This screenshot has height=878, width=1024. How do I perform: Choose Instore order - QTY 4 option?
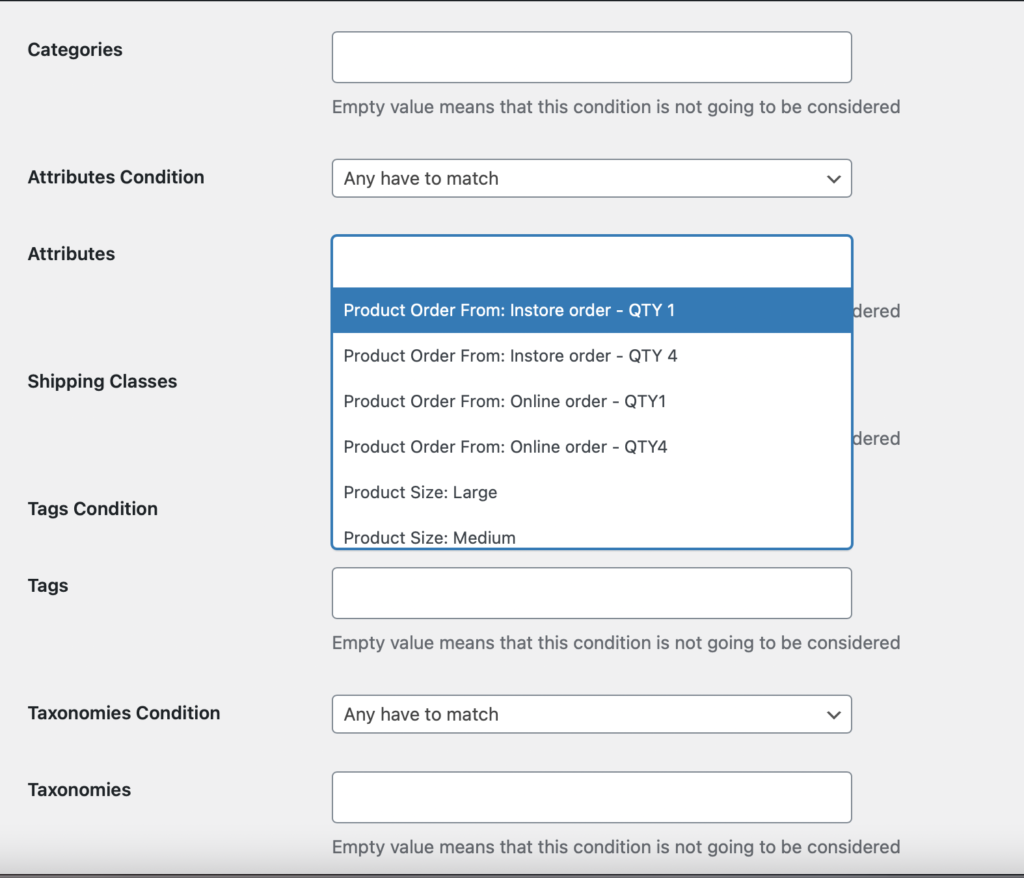(591, 356)
